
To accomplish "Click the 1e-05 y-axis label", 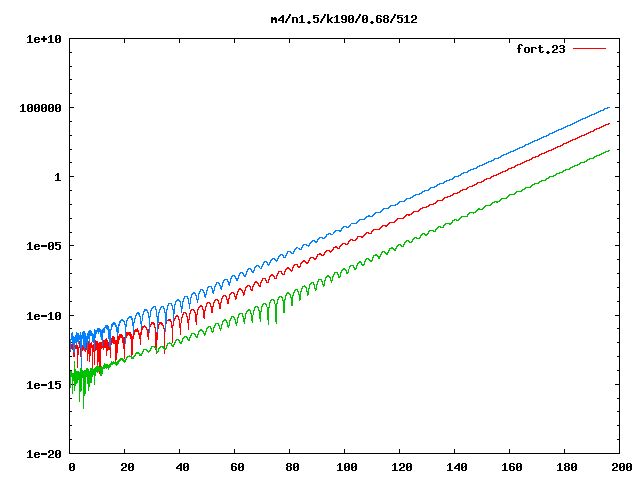I will pyautogui.click(x=44, y=246).
